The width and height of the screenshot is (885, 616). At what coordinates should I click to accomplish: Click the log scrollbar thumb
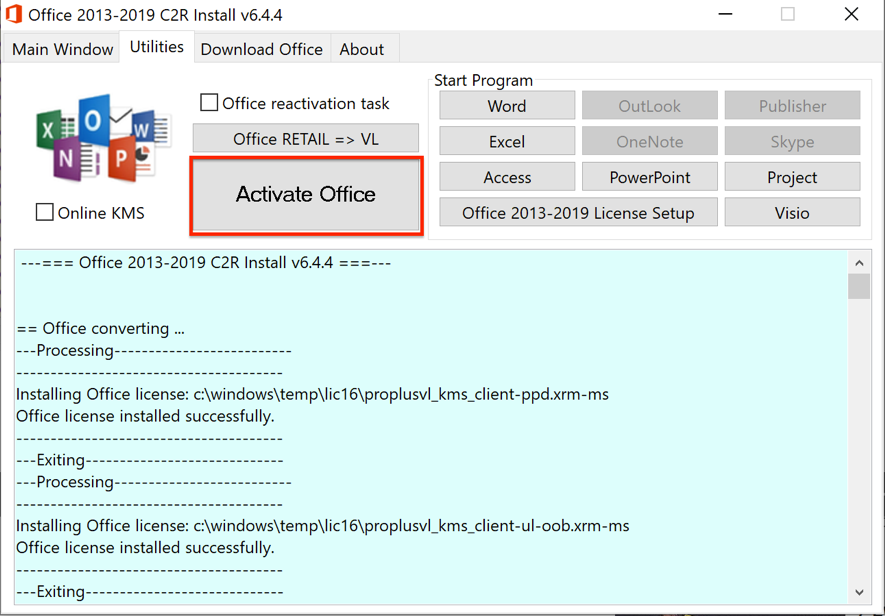[x=859, y=286]
